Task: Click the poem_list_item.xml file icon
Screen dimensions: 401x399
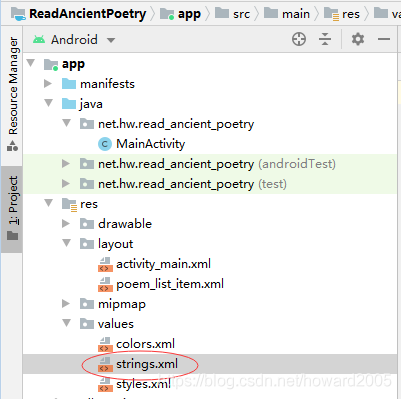Action: [x=105, y=284]
